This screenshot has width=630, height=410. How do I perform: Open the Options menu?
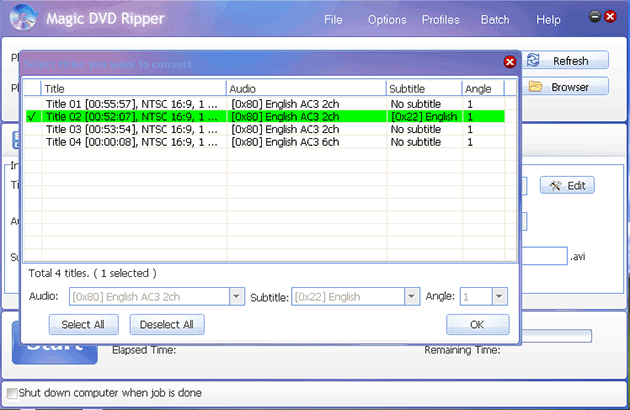pos(387,20)
